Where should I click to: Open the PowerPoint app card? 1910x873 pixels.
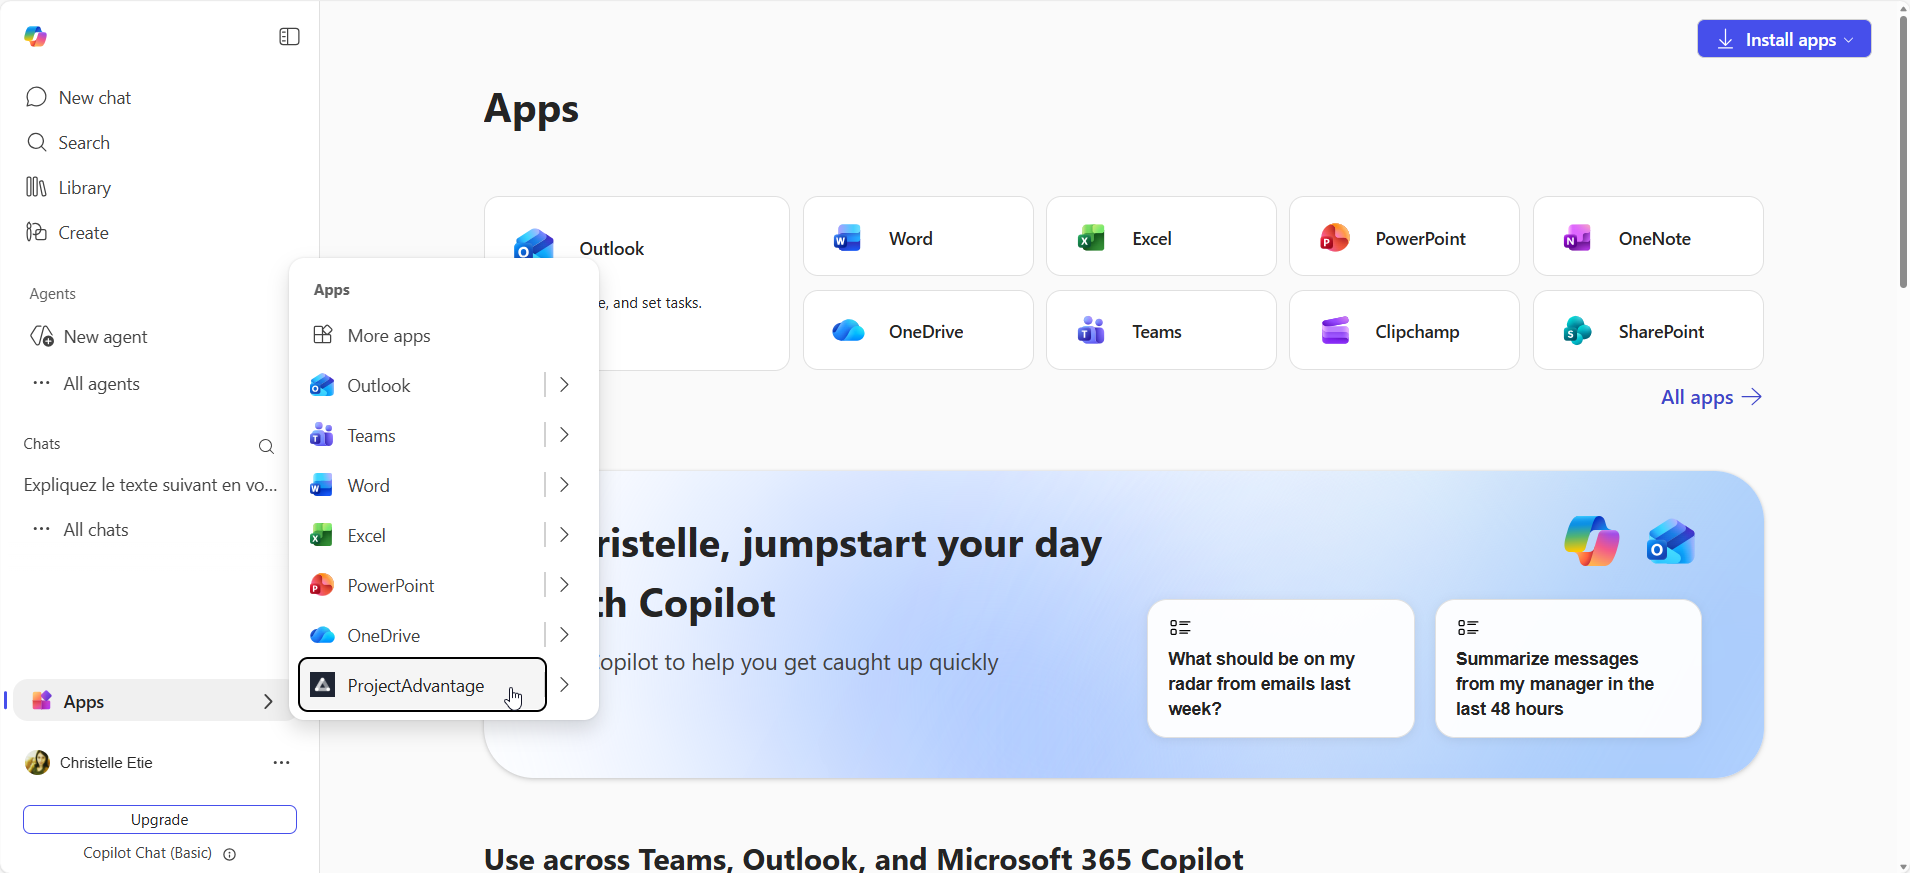(1404, 236)
